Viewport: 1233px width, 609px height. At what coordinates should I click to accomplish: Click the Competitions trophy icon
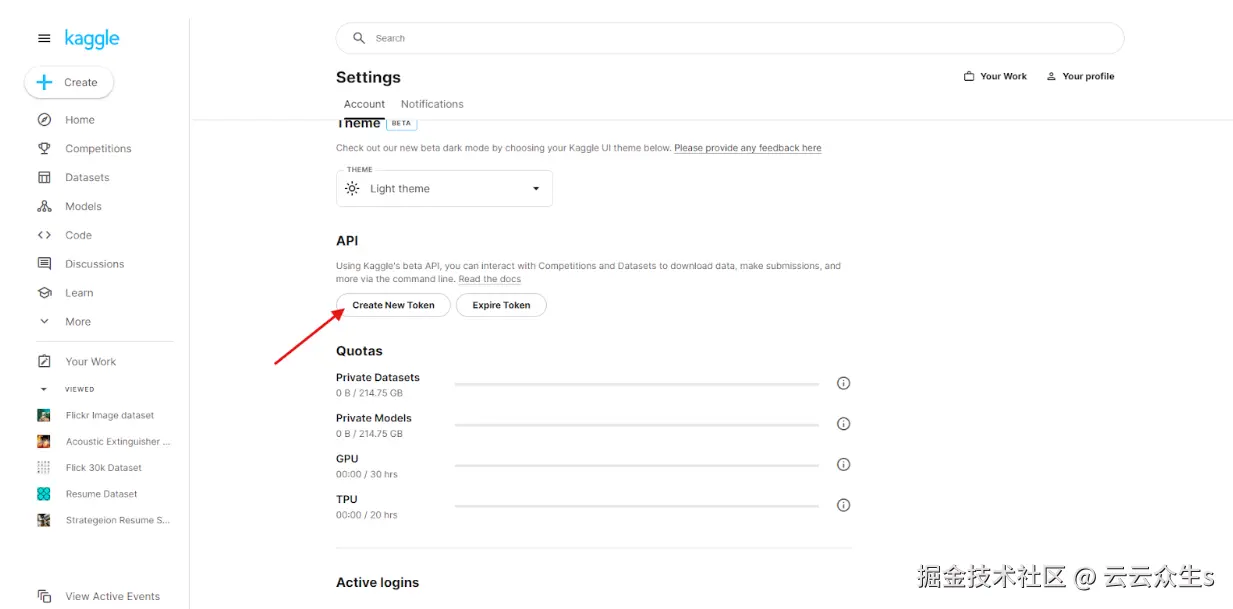point(44,149)
